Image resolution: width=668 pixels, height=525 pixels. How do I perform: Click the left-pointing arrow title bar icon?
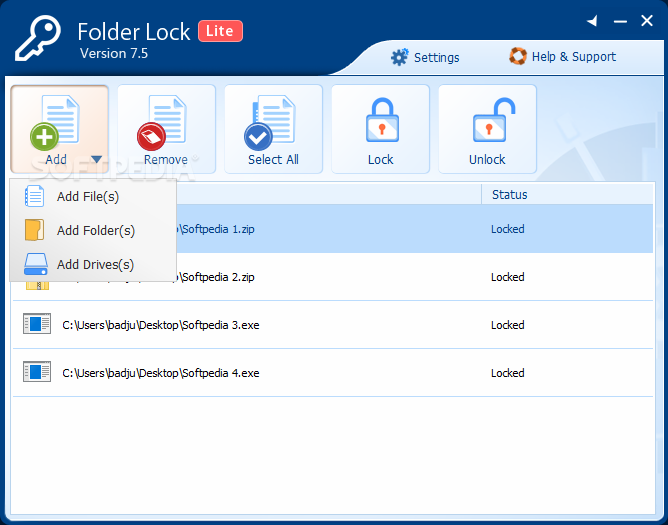592,21
